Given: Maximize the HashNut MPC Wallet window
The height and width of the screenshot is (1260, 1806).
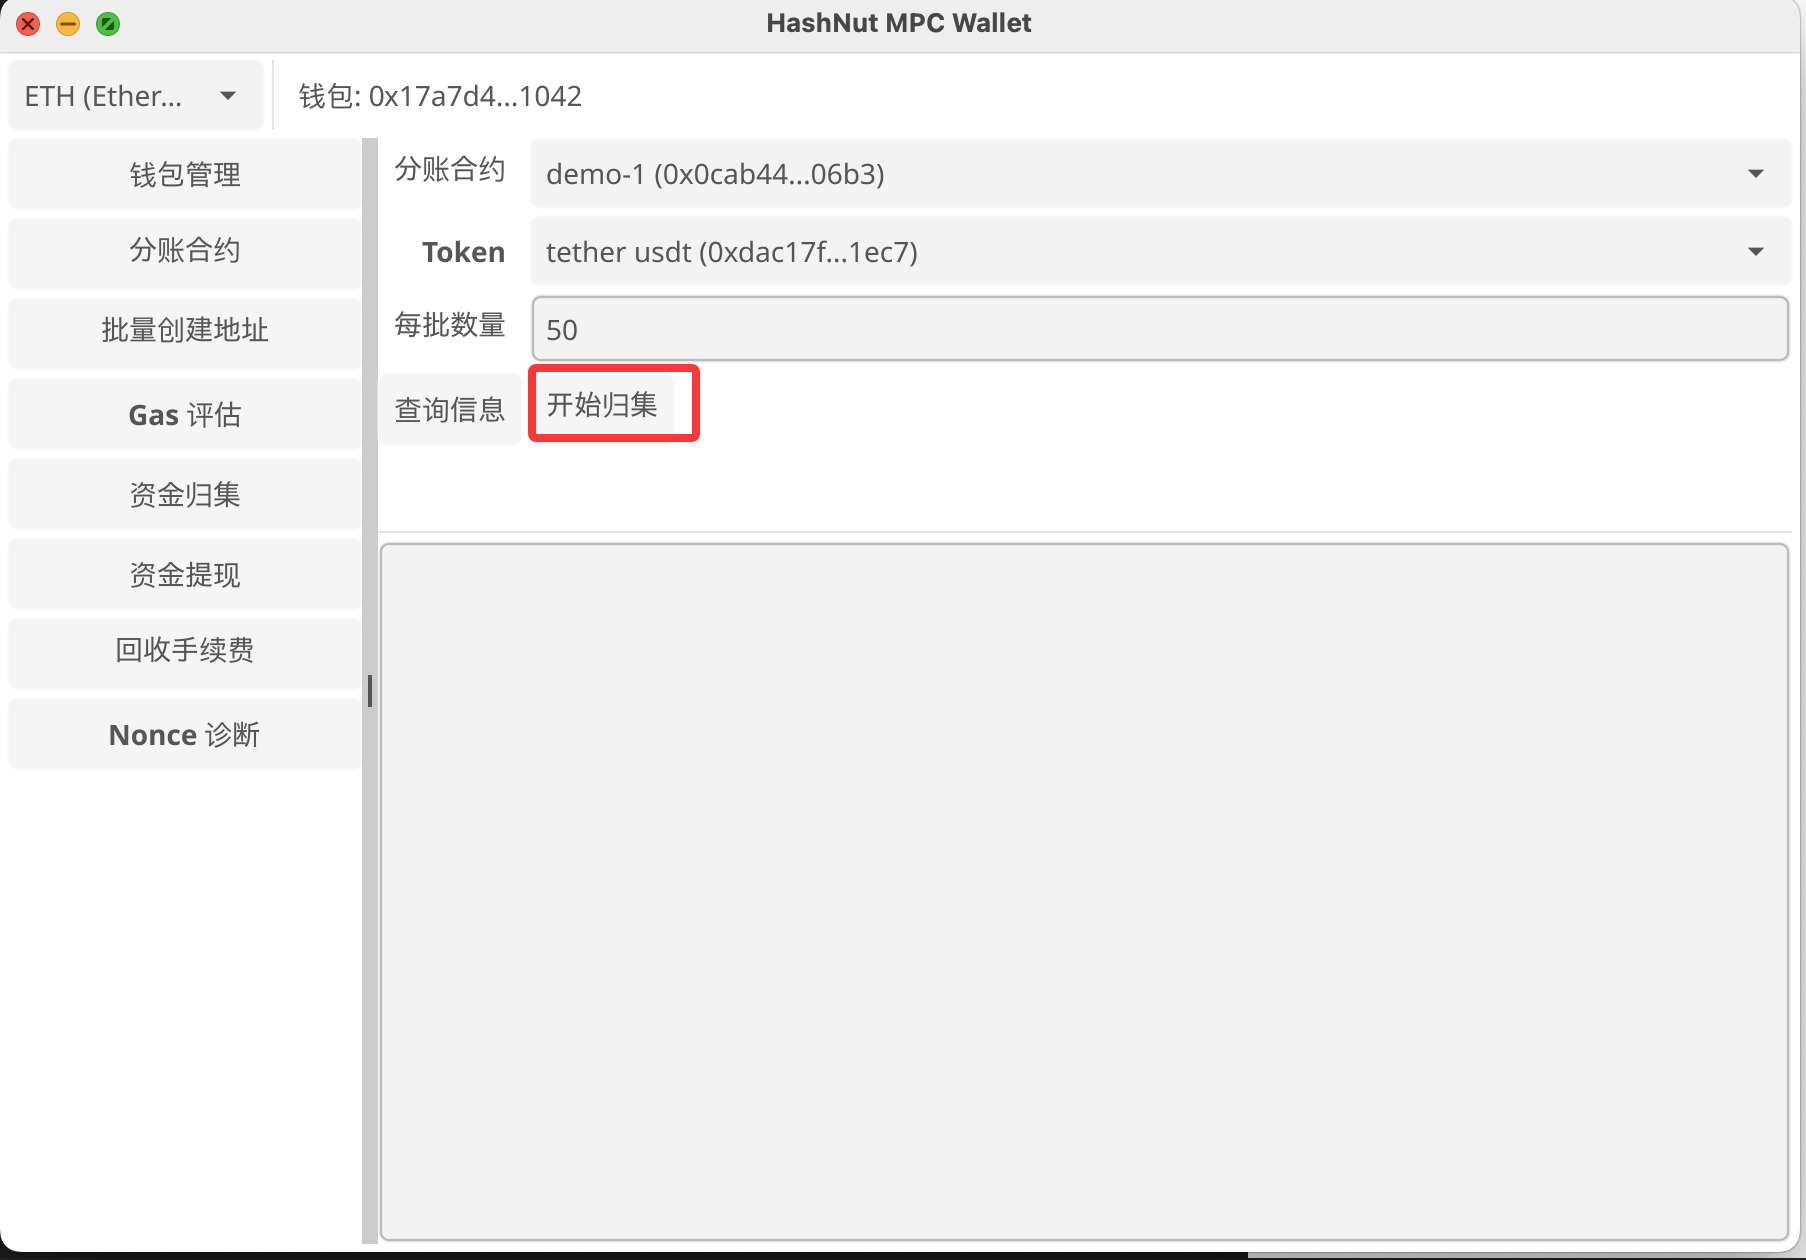Looking at the screenshot, I should pos(108,24).
